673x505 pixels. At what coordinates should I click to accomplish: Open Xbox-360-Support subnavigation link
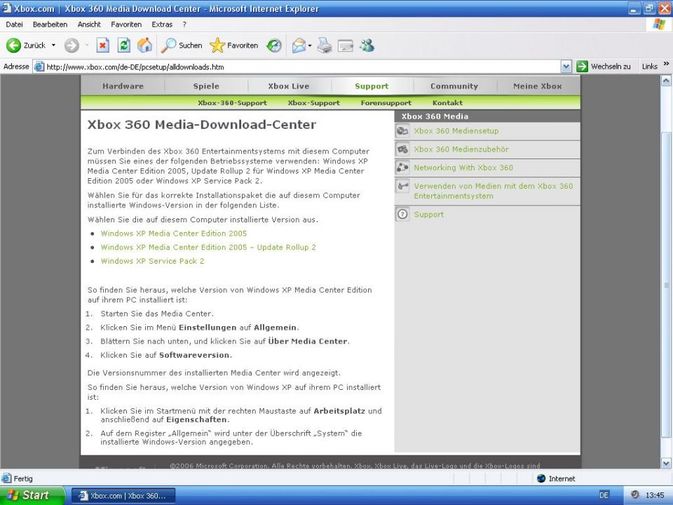[232, 103]
